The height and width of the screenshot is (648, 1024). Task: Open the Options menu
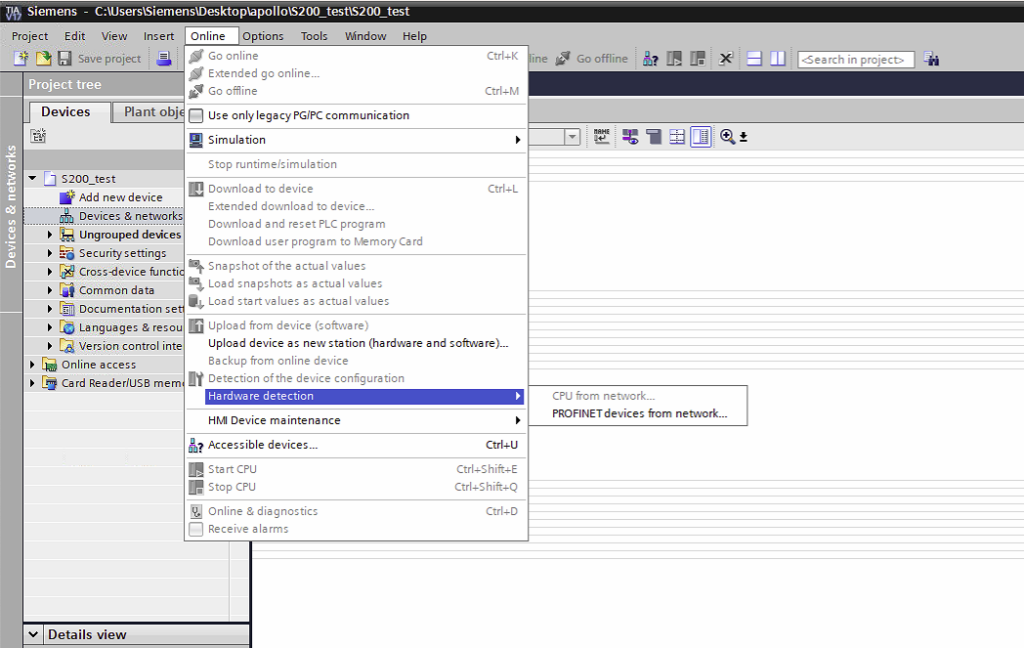(263, 36)
